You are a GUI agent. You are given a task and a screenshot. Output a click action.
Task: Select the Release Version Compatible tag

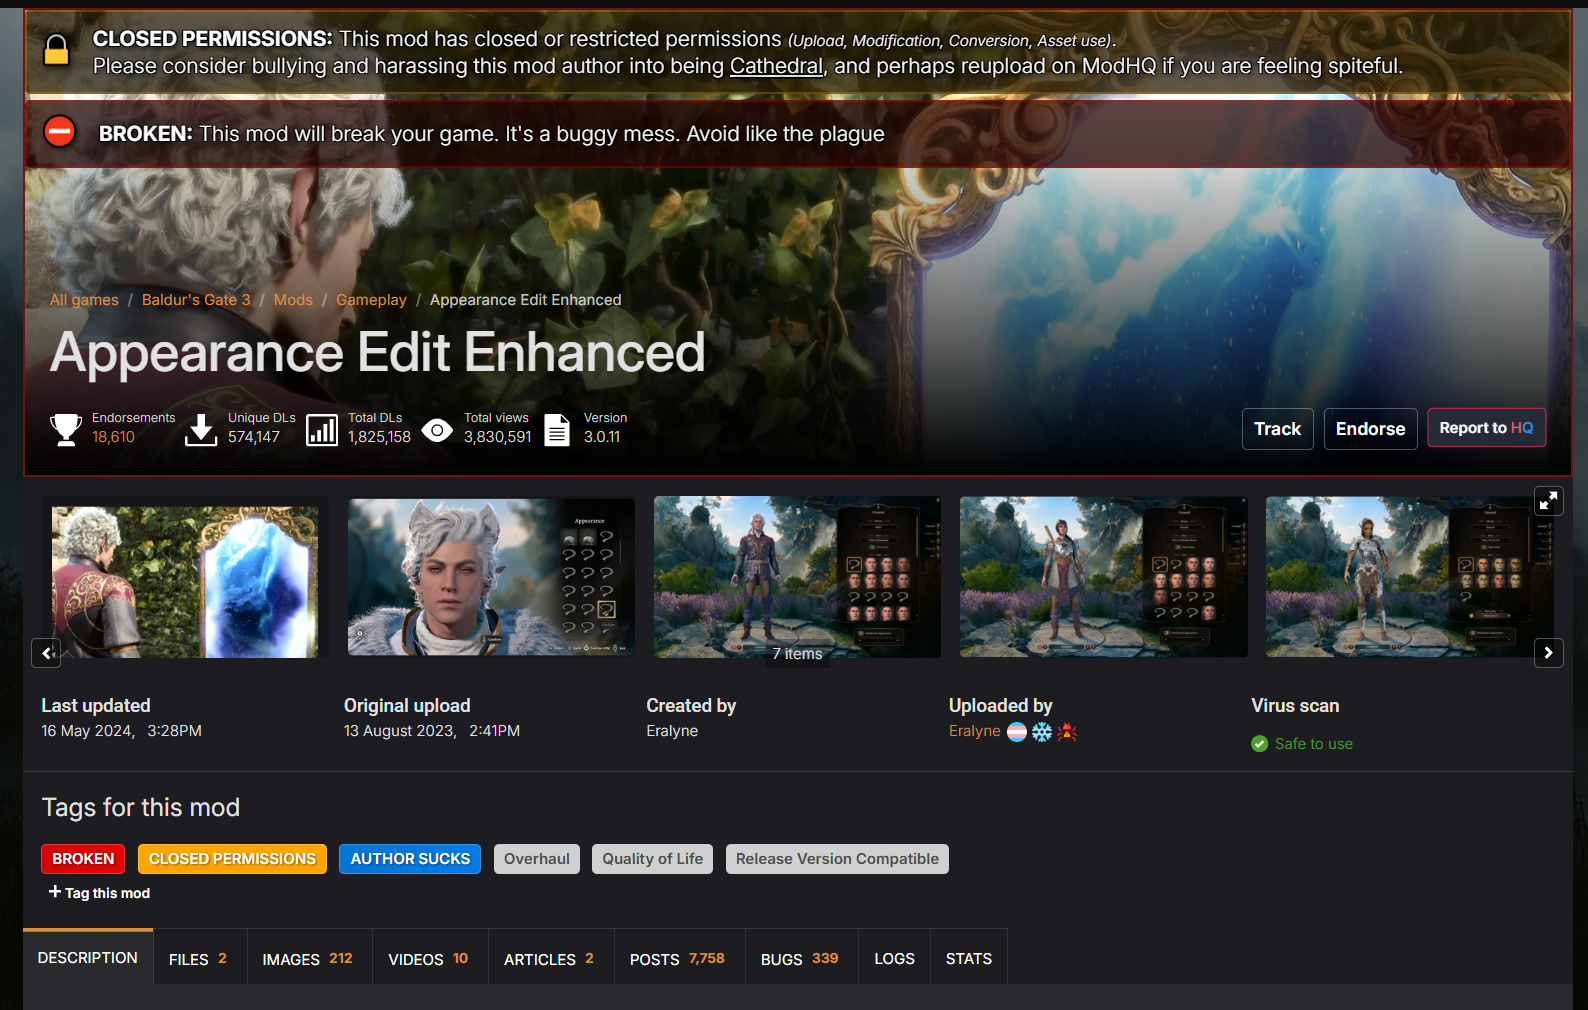[x=837, y=859]
